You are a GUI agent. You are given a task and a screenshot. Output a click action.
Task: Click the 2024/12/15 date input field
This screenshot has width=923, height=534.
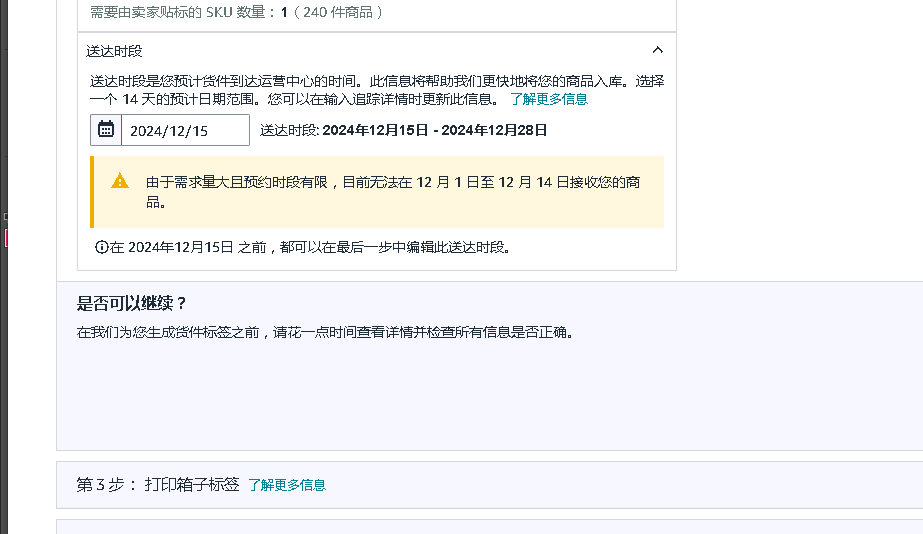click(185, 130)
